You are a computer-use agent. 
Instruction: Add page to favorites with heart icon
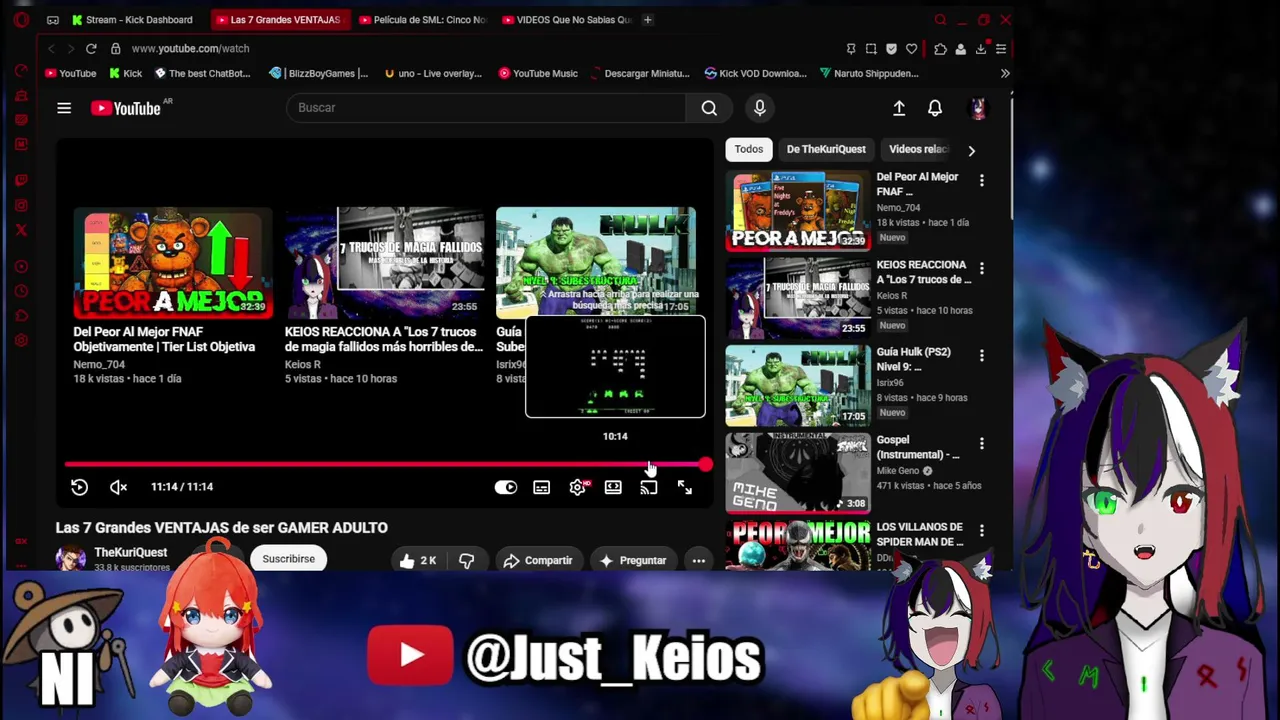point(911,49)
